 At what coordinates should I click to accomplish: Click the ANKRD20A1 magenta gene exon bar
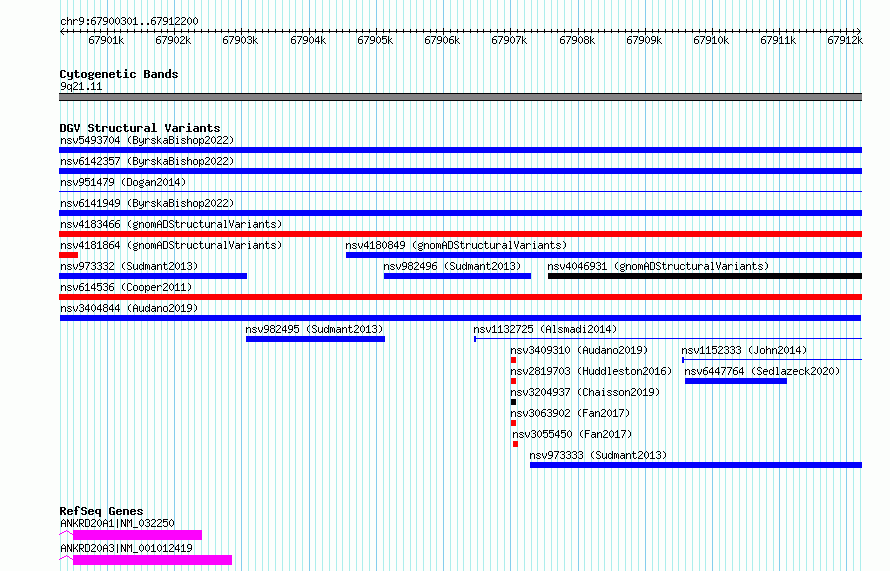coord(137,535)
